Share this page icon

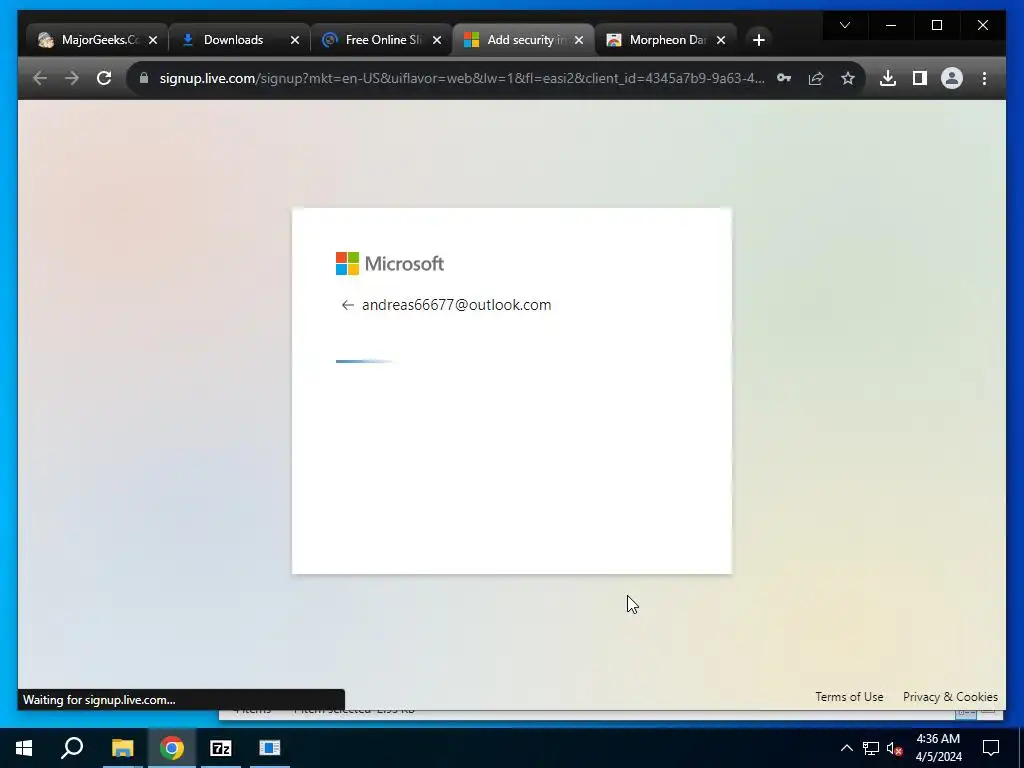tap(816, 78)
